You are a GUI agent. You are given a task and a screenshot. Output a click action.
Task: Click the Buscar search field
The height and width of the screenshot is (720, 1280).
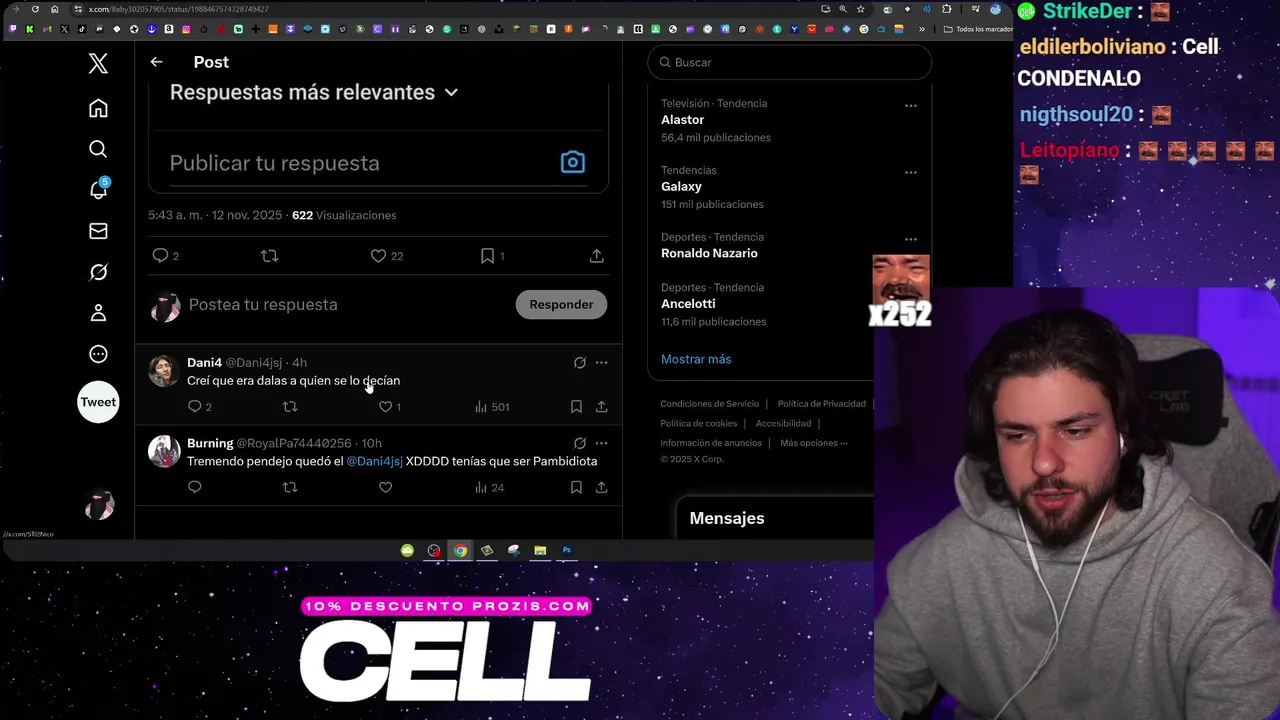click(790, 62)
